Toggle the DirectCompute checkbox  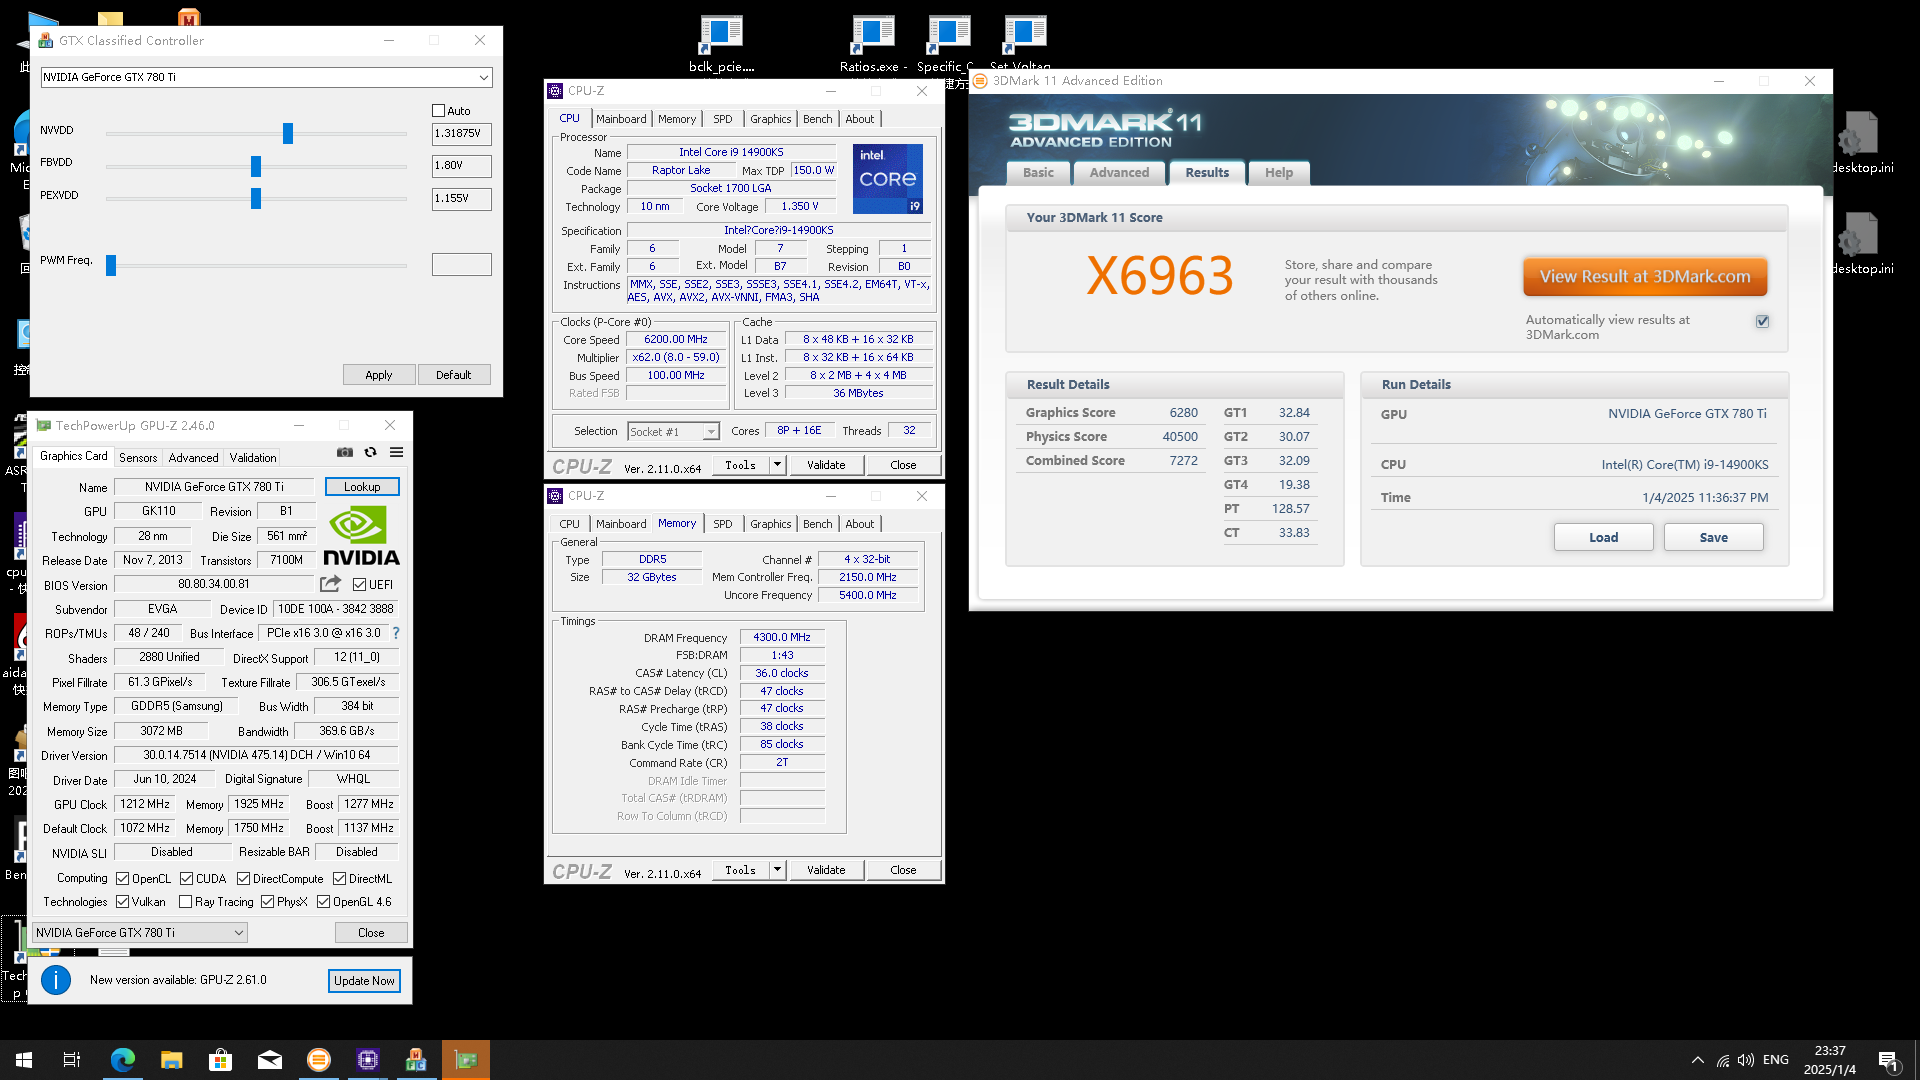[x=243, y=879]
